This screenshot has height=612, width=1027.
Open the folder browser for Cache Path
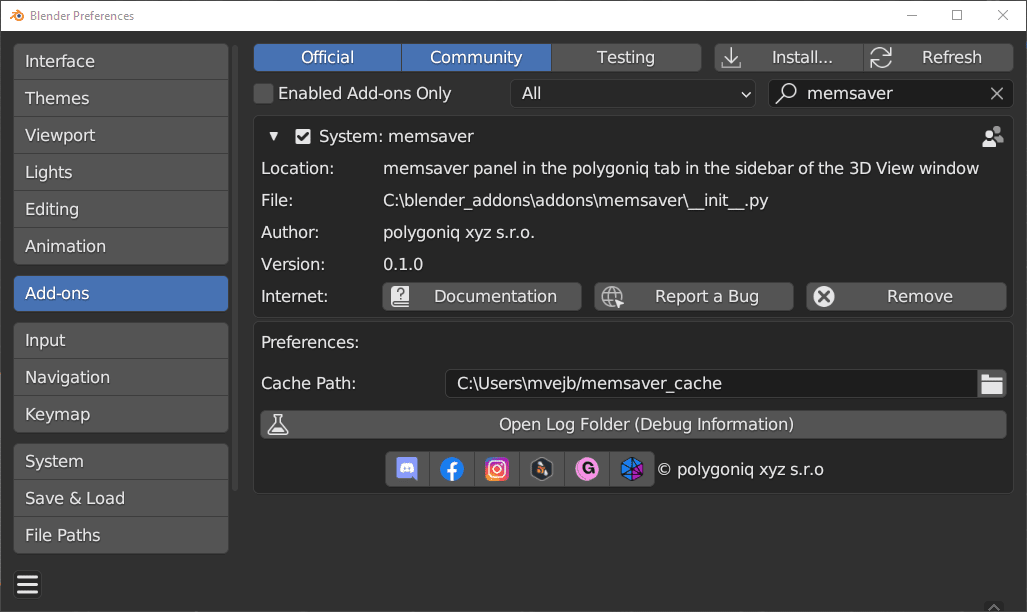tap(992, 383)
